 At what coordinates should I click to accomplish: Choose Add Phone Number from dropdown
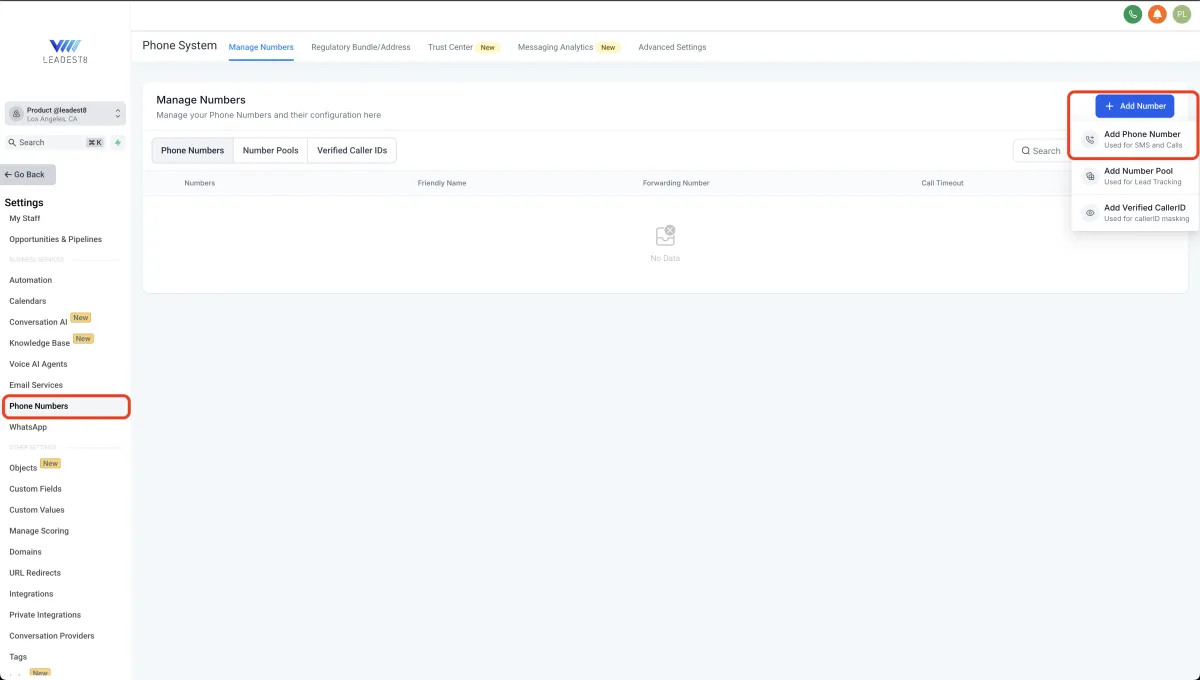point(1134,140)
